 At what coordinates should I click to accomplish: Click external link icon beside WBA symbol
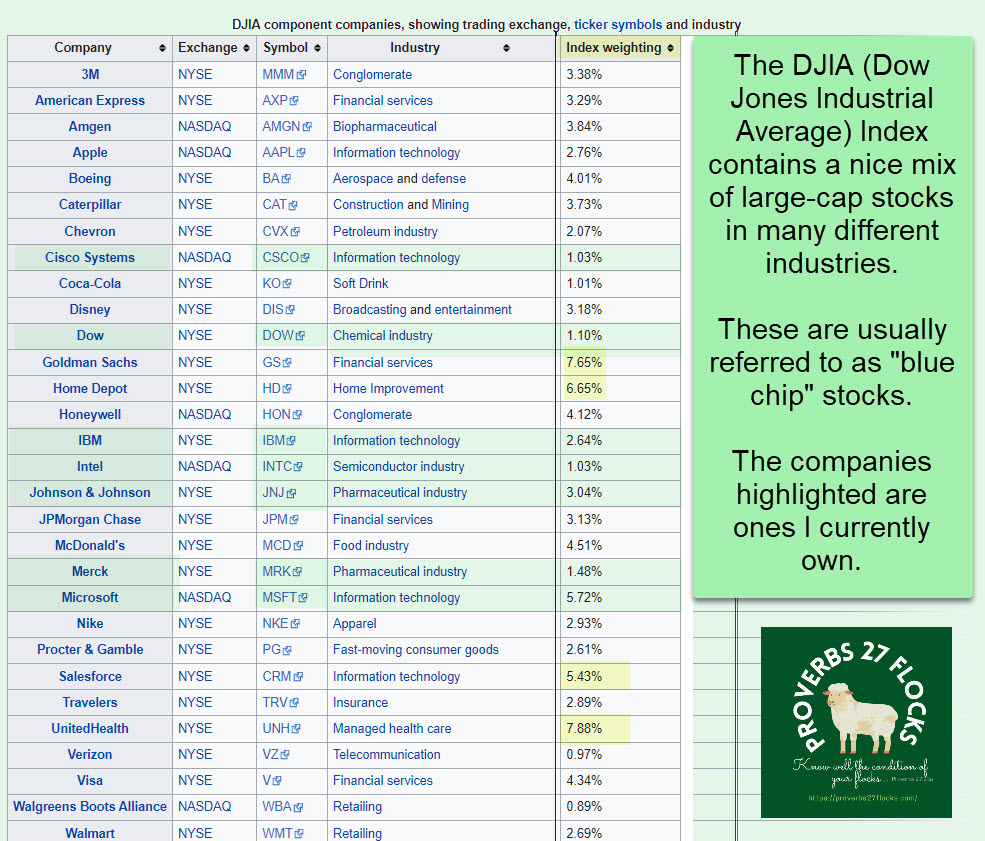299,807
